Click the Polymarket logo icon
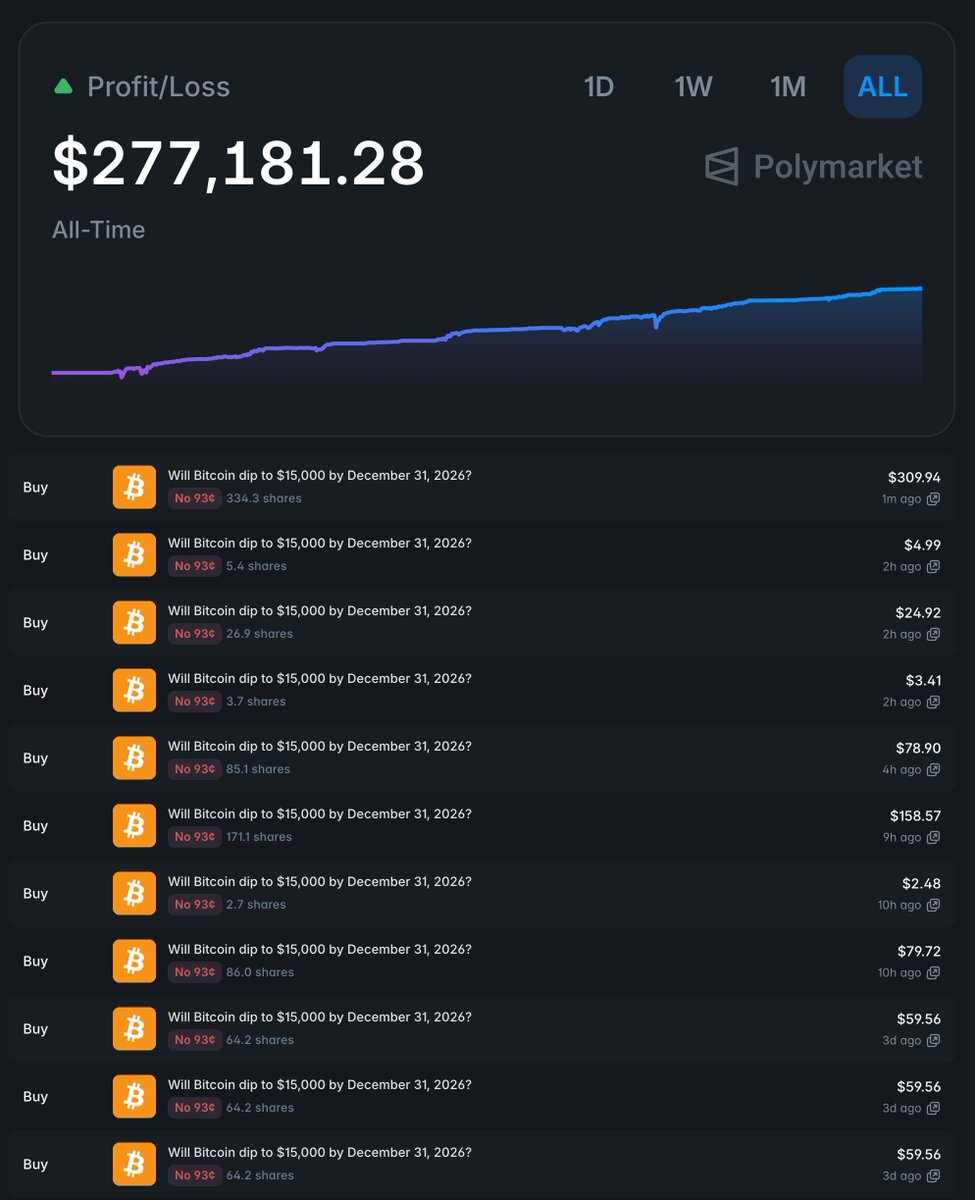This screenshot has width=975, height=1200. 721,166
